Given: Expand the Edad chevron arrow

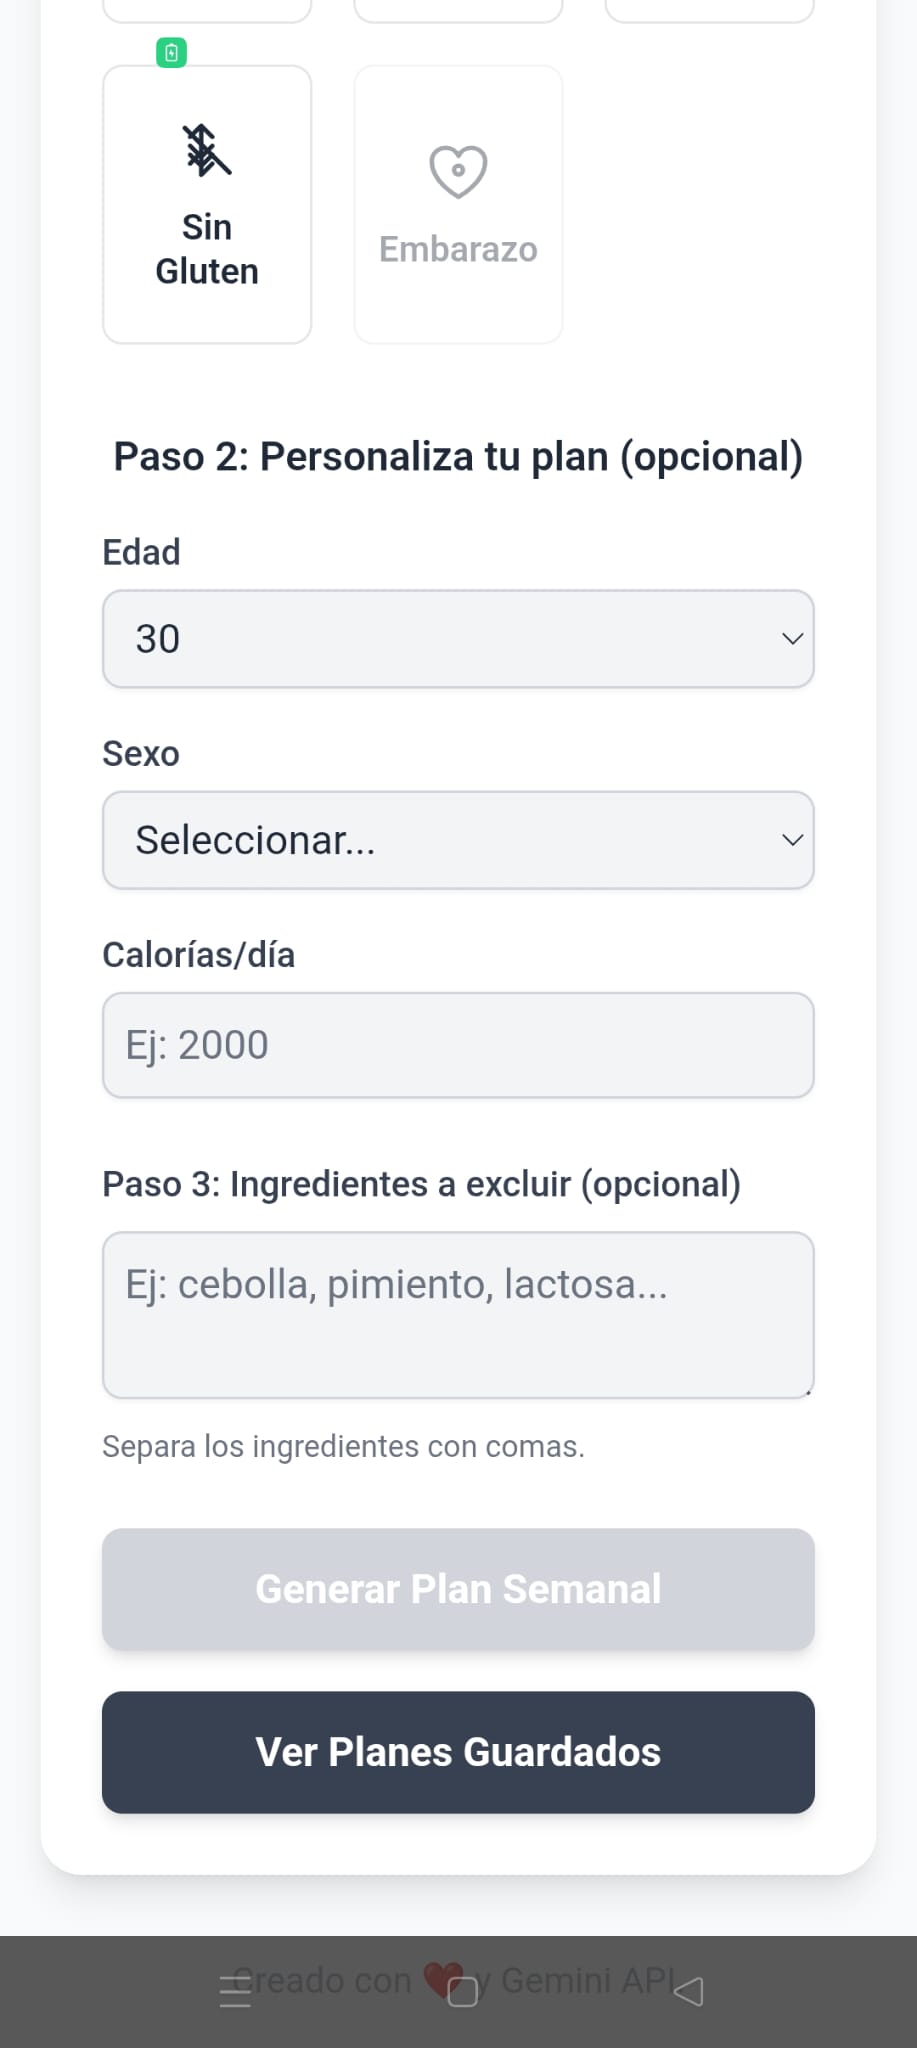Looking at the screenshot, I should [x=792, y=639].
